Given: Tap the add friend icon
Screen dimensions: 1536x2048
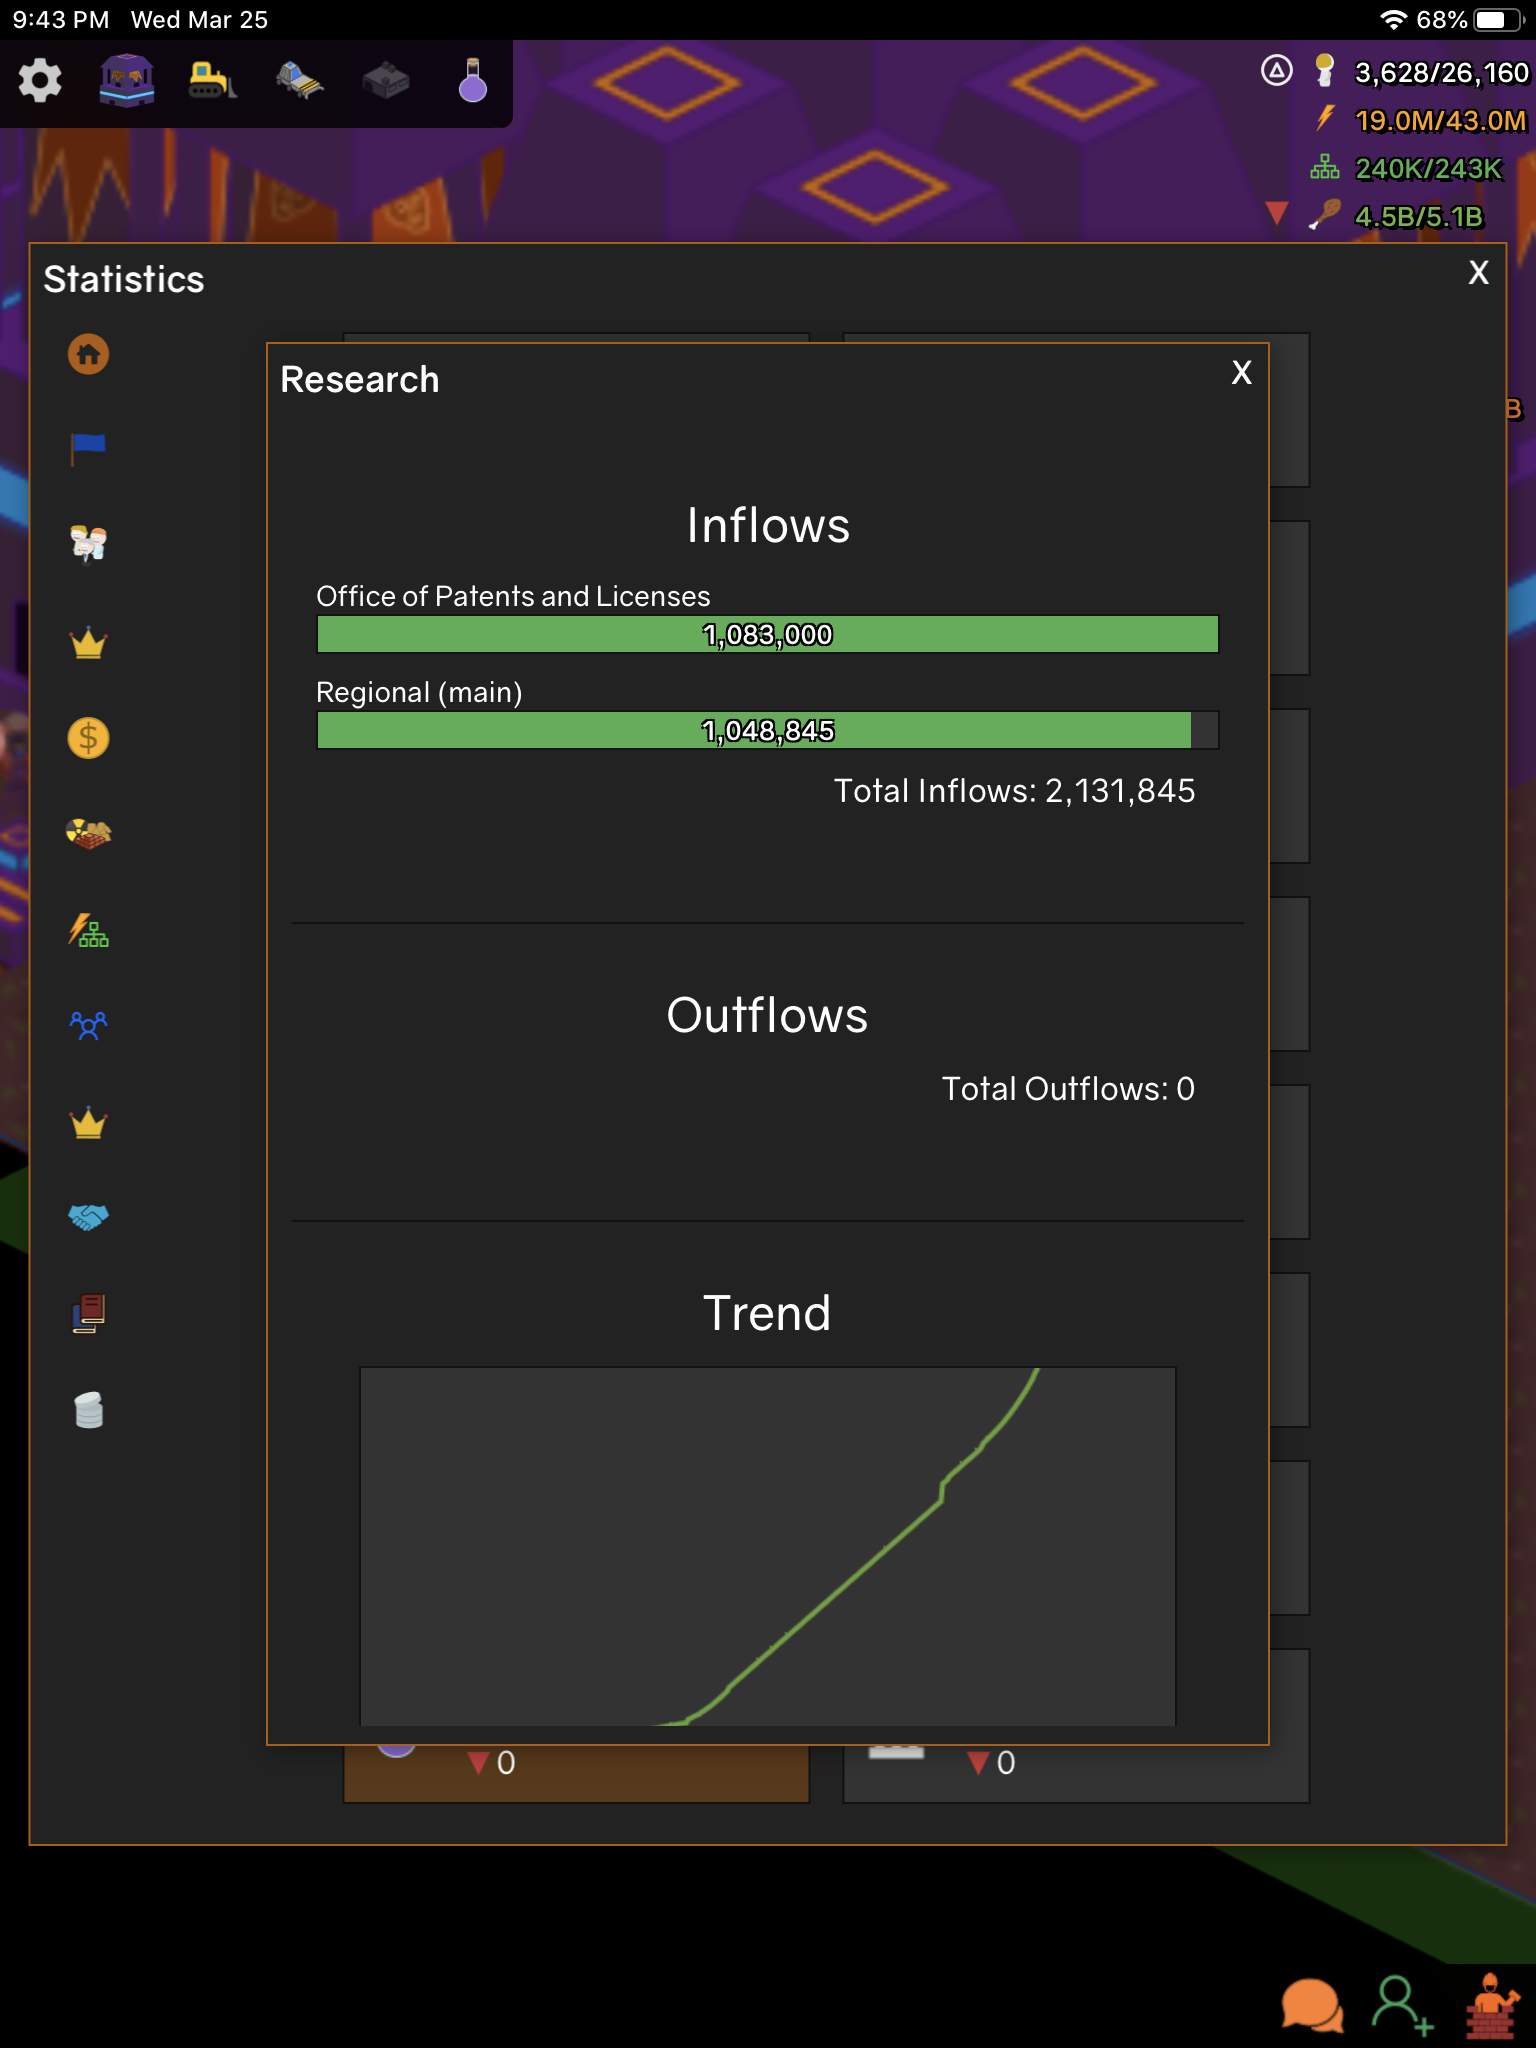Looking at the screenshot, I should [x=1403, y=2006].
